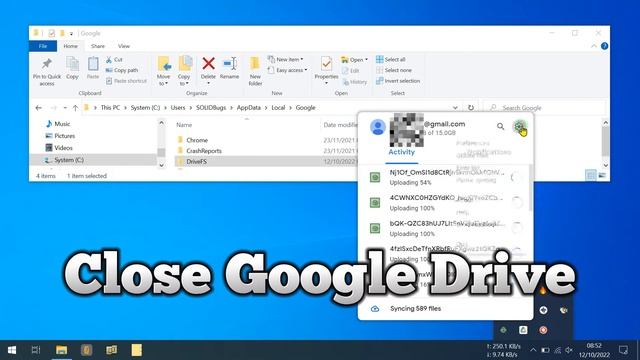
Task: Expand New item dropdown
Action: (x=302, y=60)
